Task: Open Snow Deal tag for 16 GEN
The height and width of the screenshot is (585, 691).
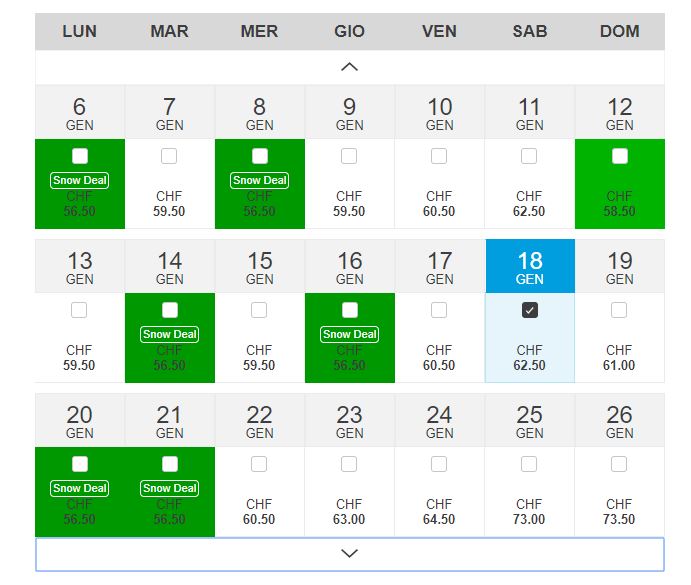Action: [x=350, y=334]
